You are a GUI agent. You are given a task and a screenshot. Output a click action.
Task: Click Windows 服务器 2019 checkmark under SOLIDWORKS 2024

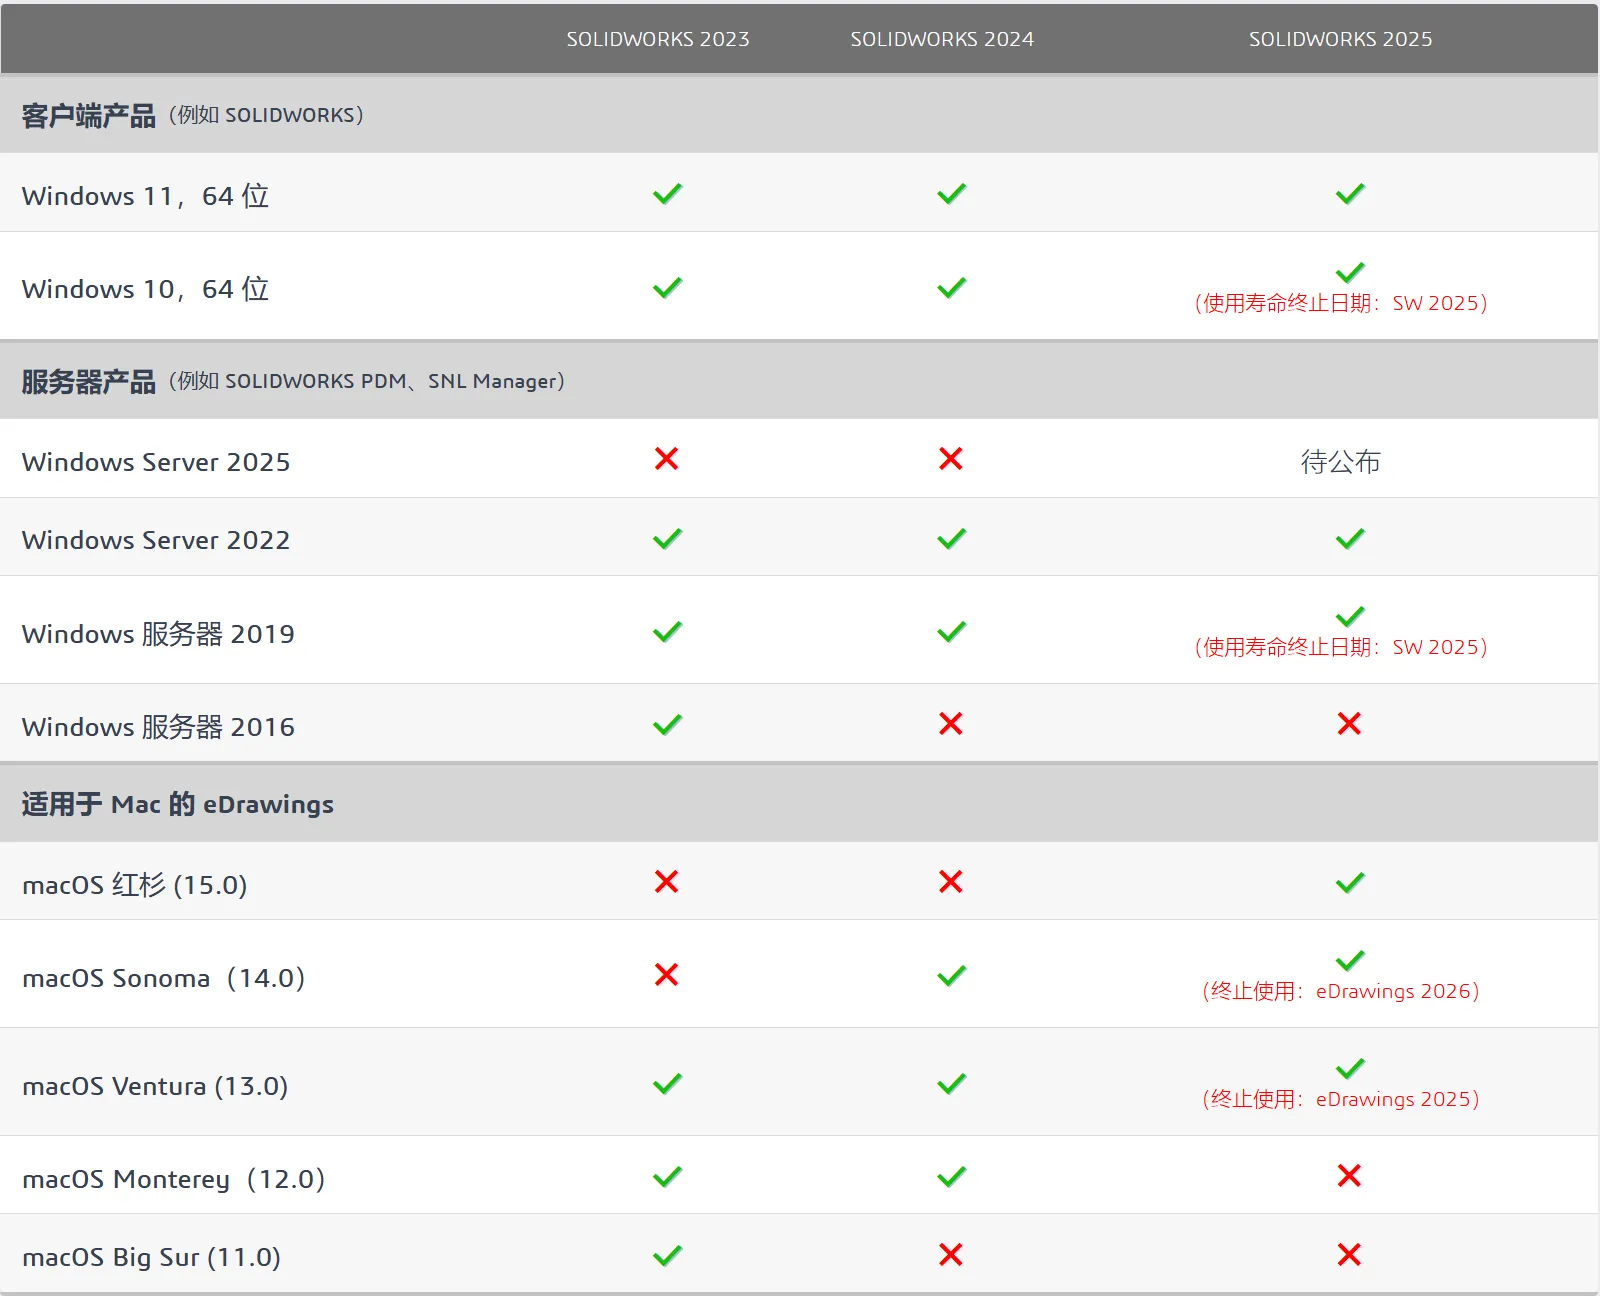pos(951,632)
